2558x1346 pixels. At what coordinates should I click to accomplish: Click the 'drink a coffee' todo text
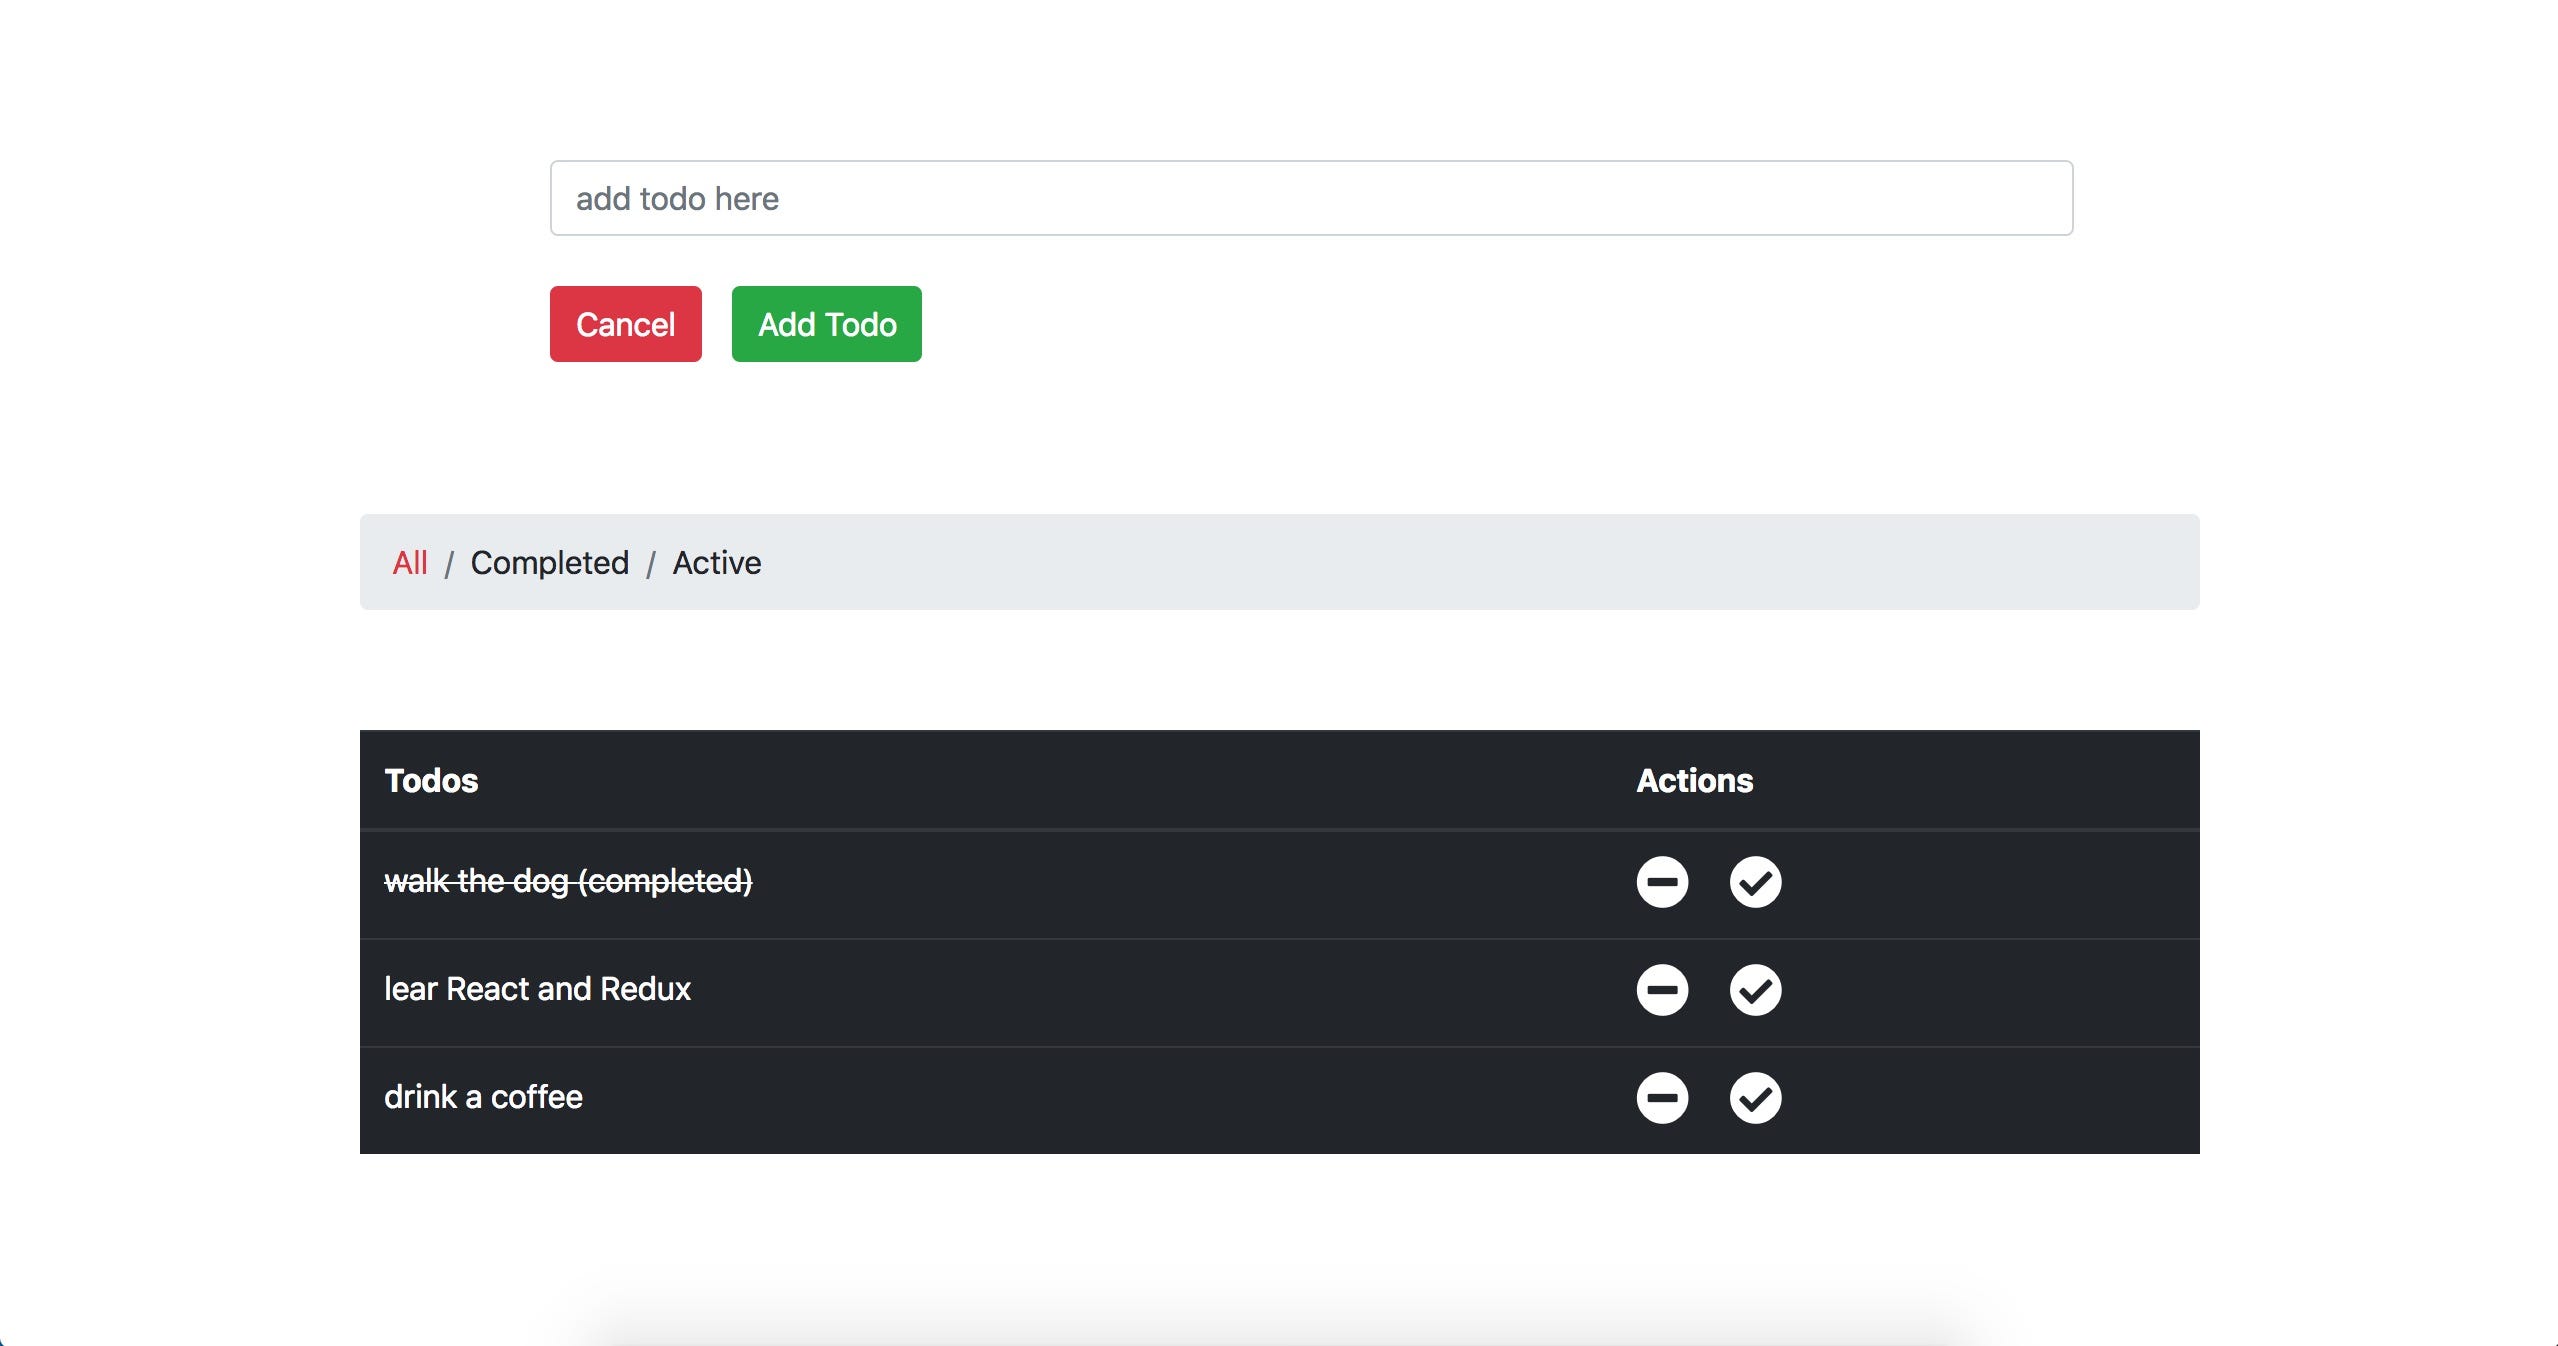[483, 1097]
